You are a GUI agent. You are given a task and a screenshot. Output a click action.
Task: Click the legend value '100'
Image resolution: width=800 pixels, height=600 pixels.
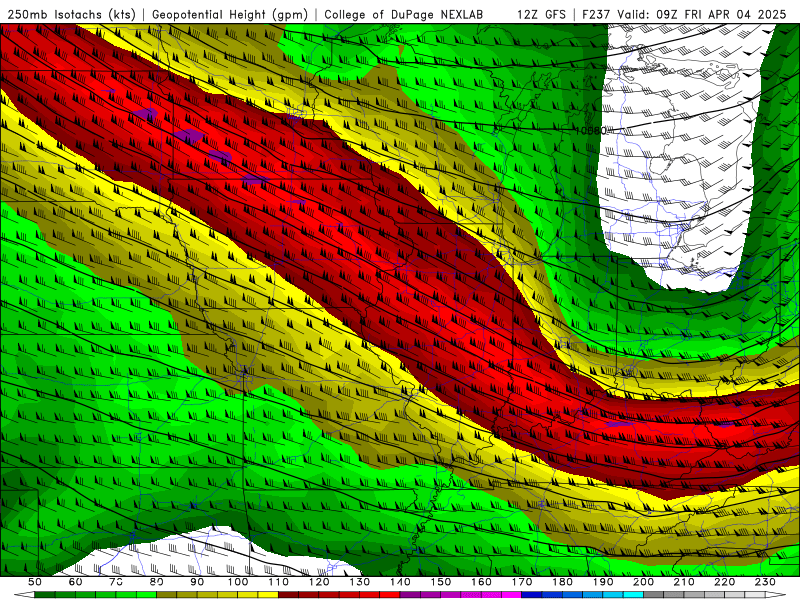[x=238, y=582]
